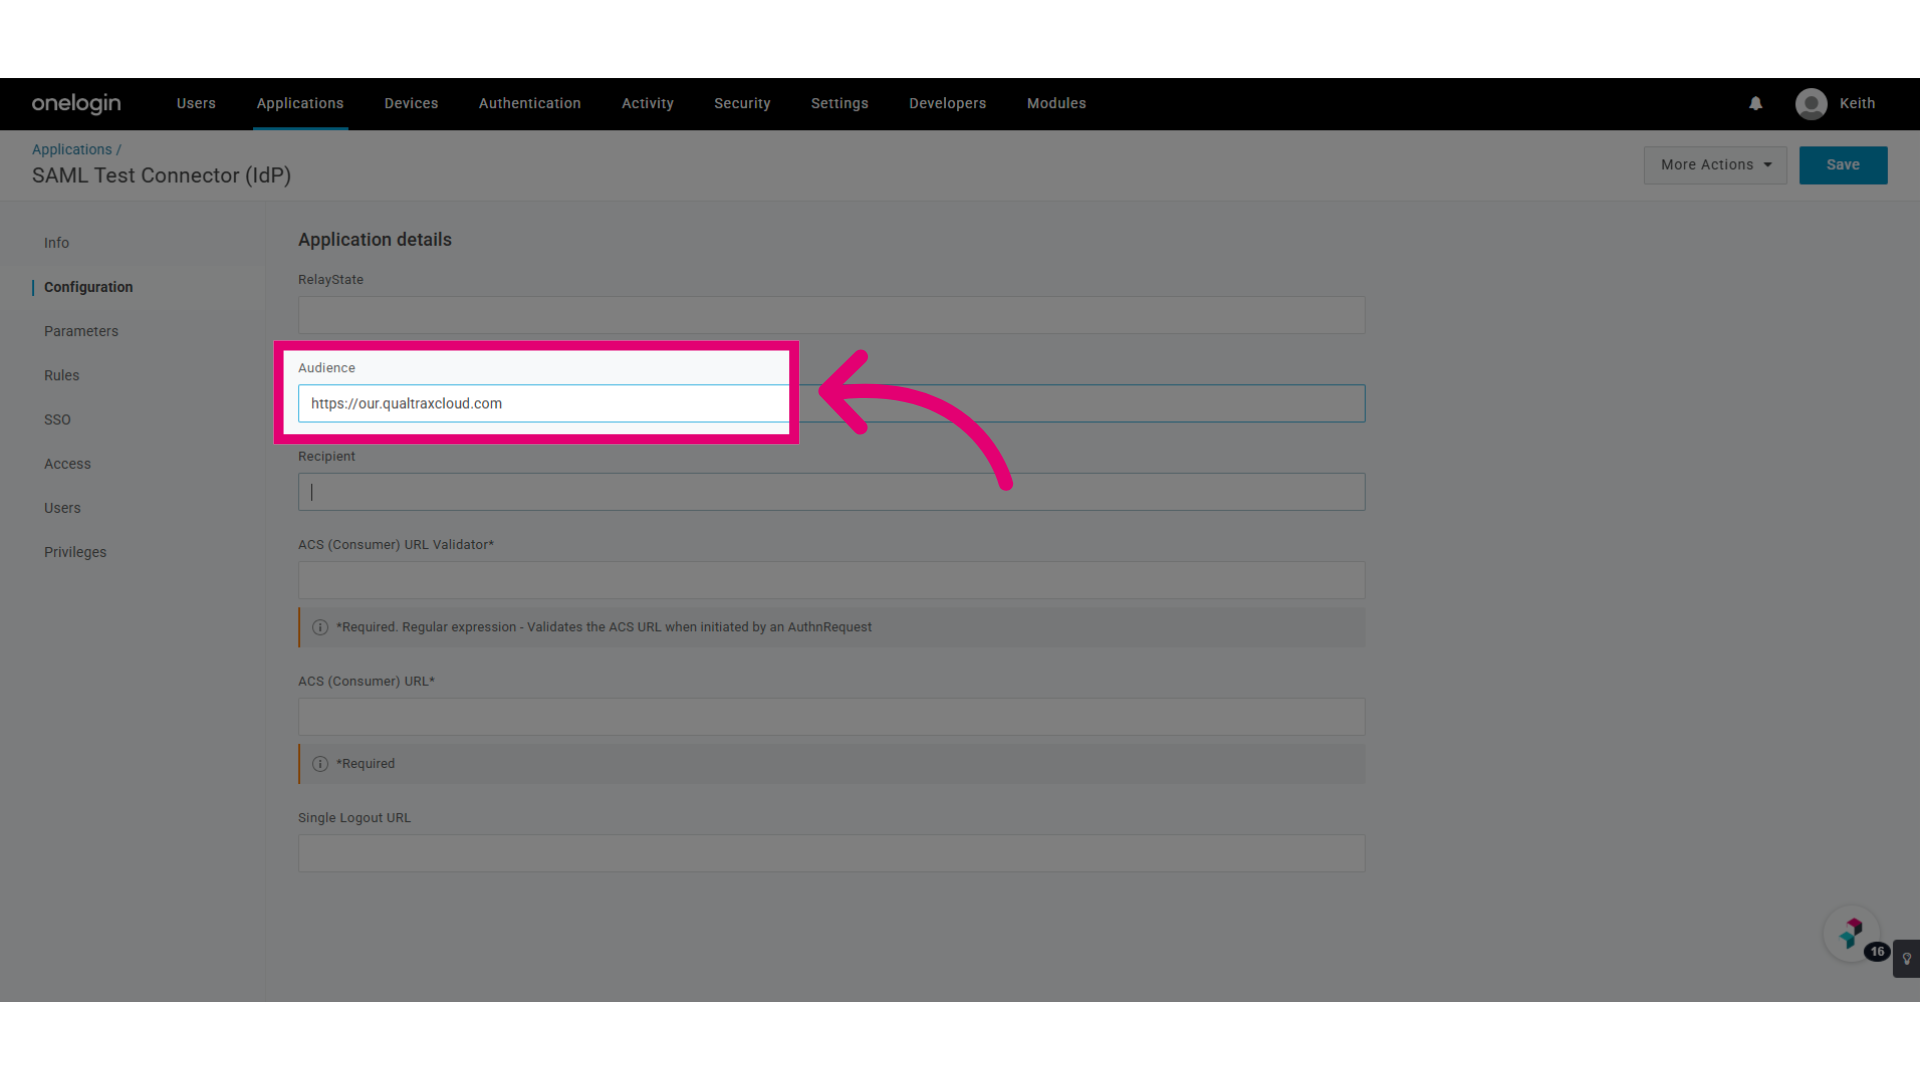Open the Security menu

(742, 103)
